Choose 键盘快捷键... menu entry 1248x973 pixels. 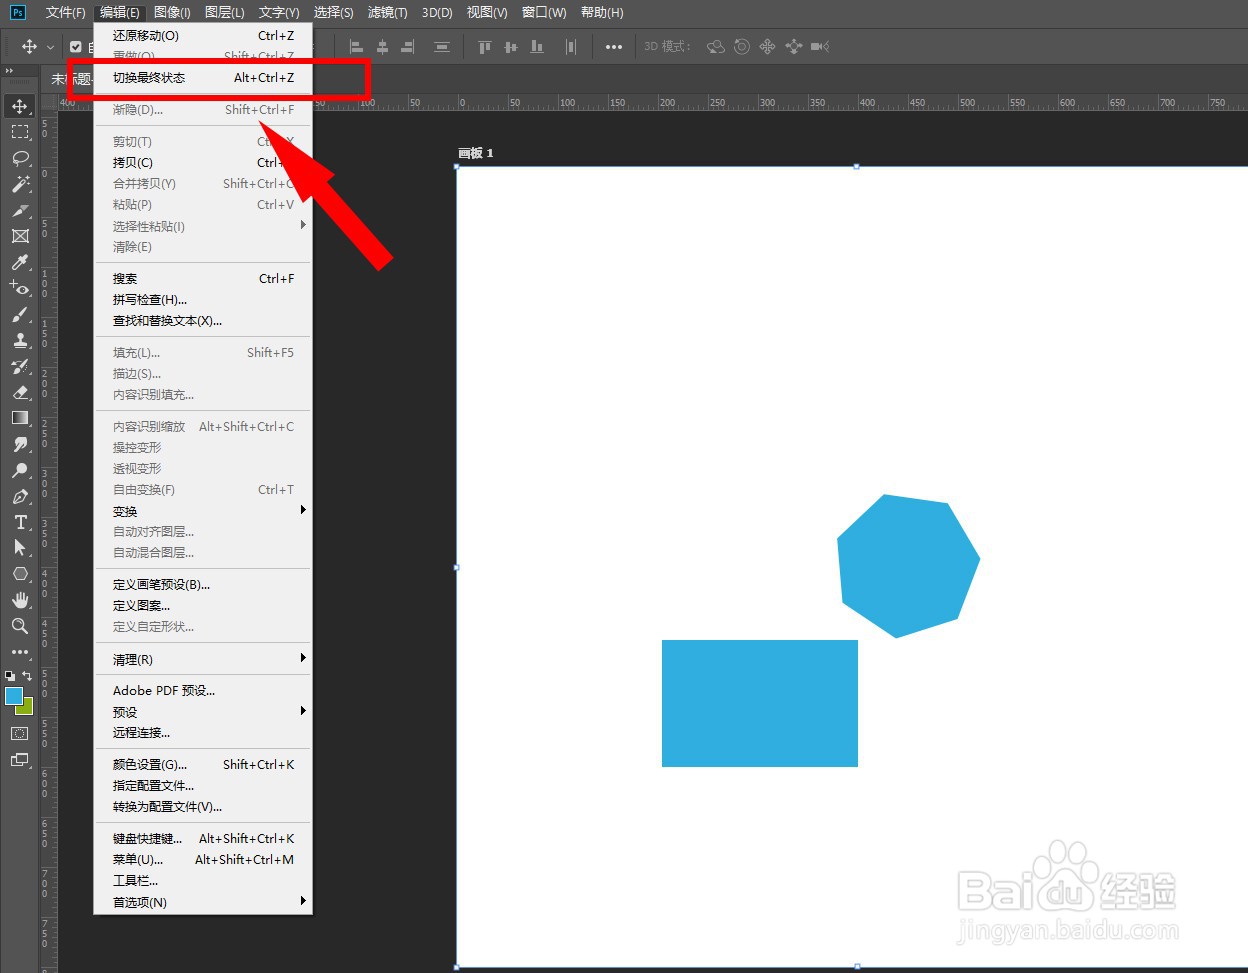point(203,839)
